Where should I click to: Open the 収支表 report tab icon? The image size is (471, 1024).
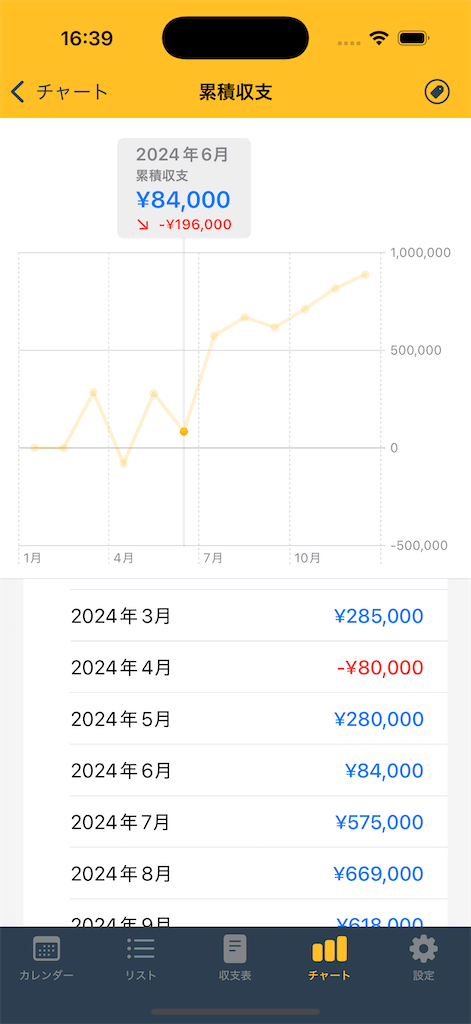click(x=235, y=949)
